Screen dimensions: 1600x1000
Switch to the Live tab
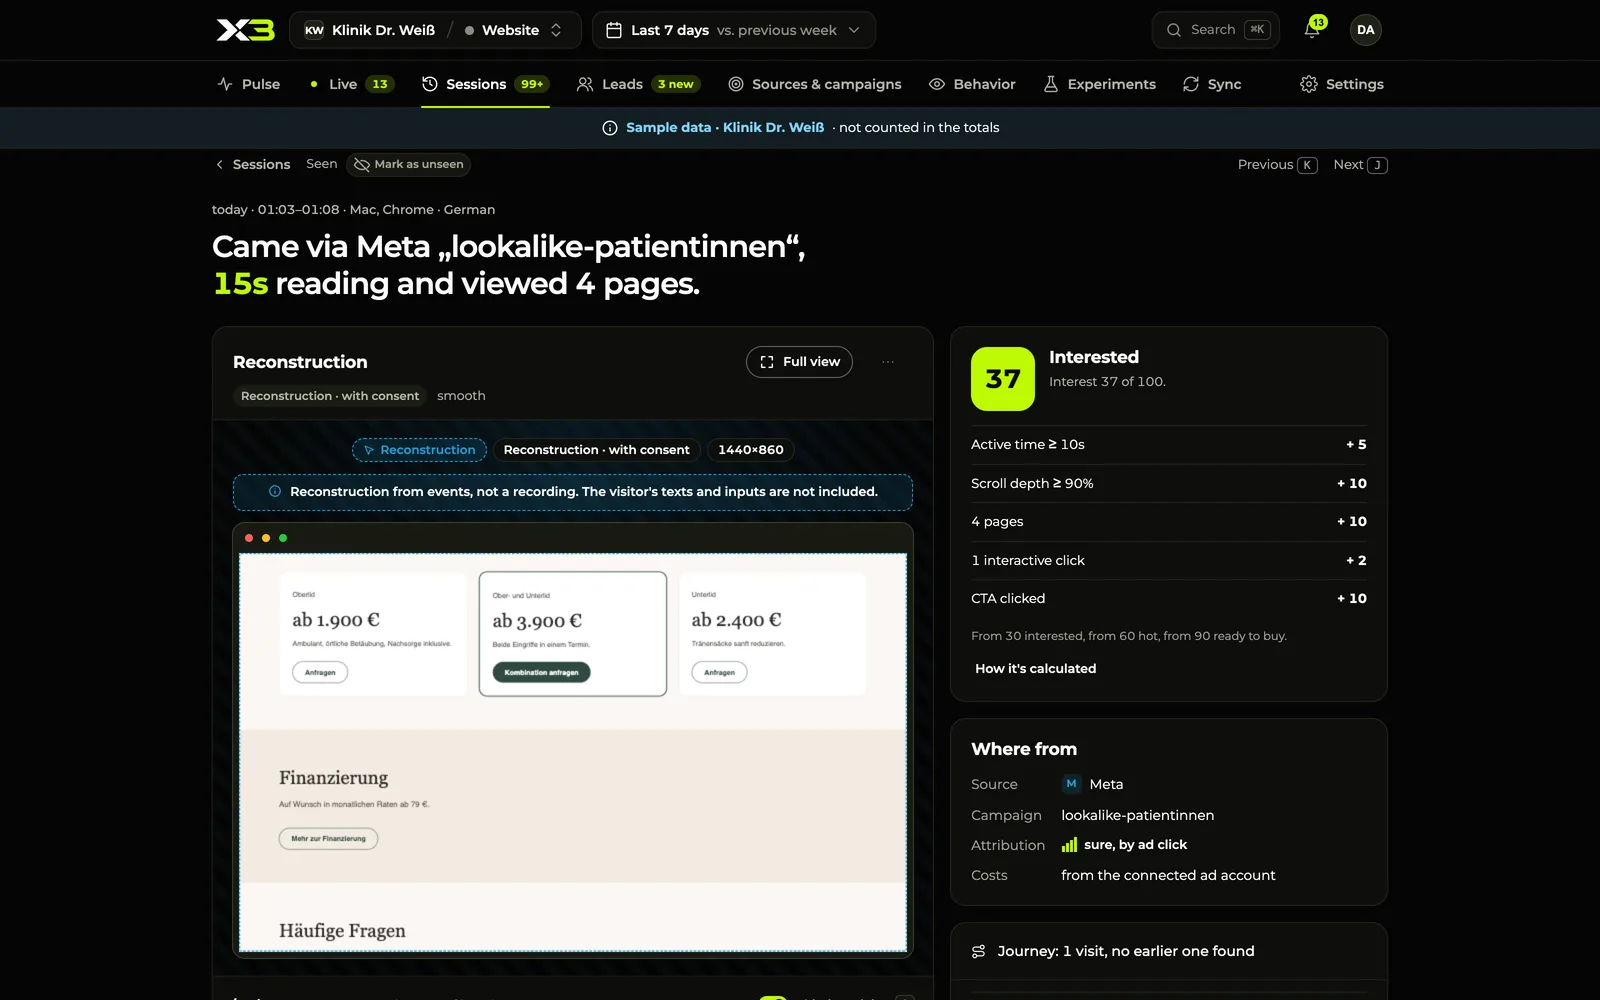[351, 84]
